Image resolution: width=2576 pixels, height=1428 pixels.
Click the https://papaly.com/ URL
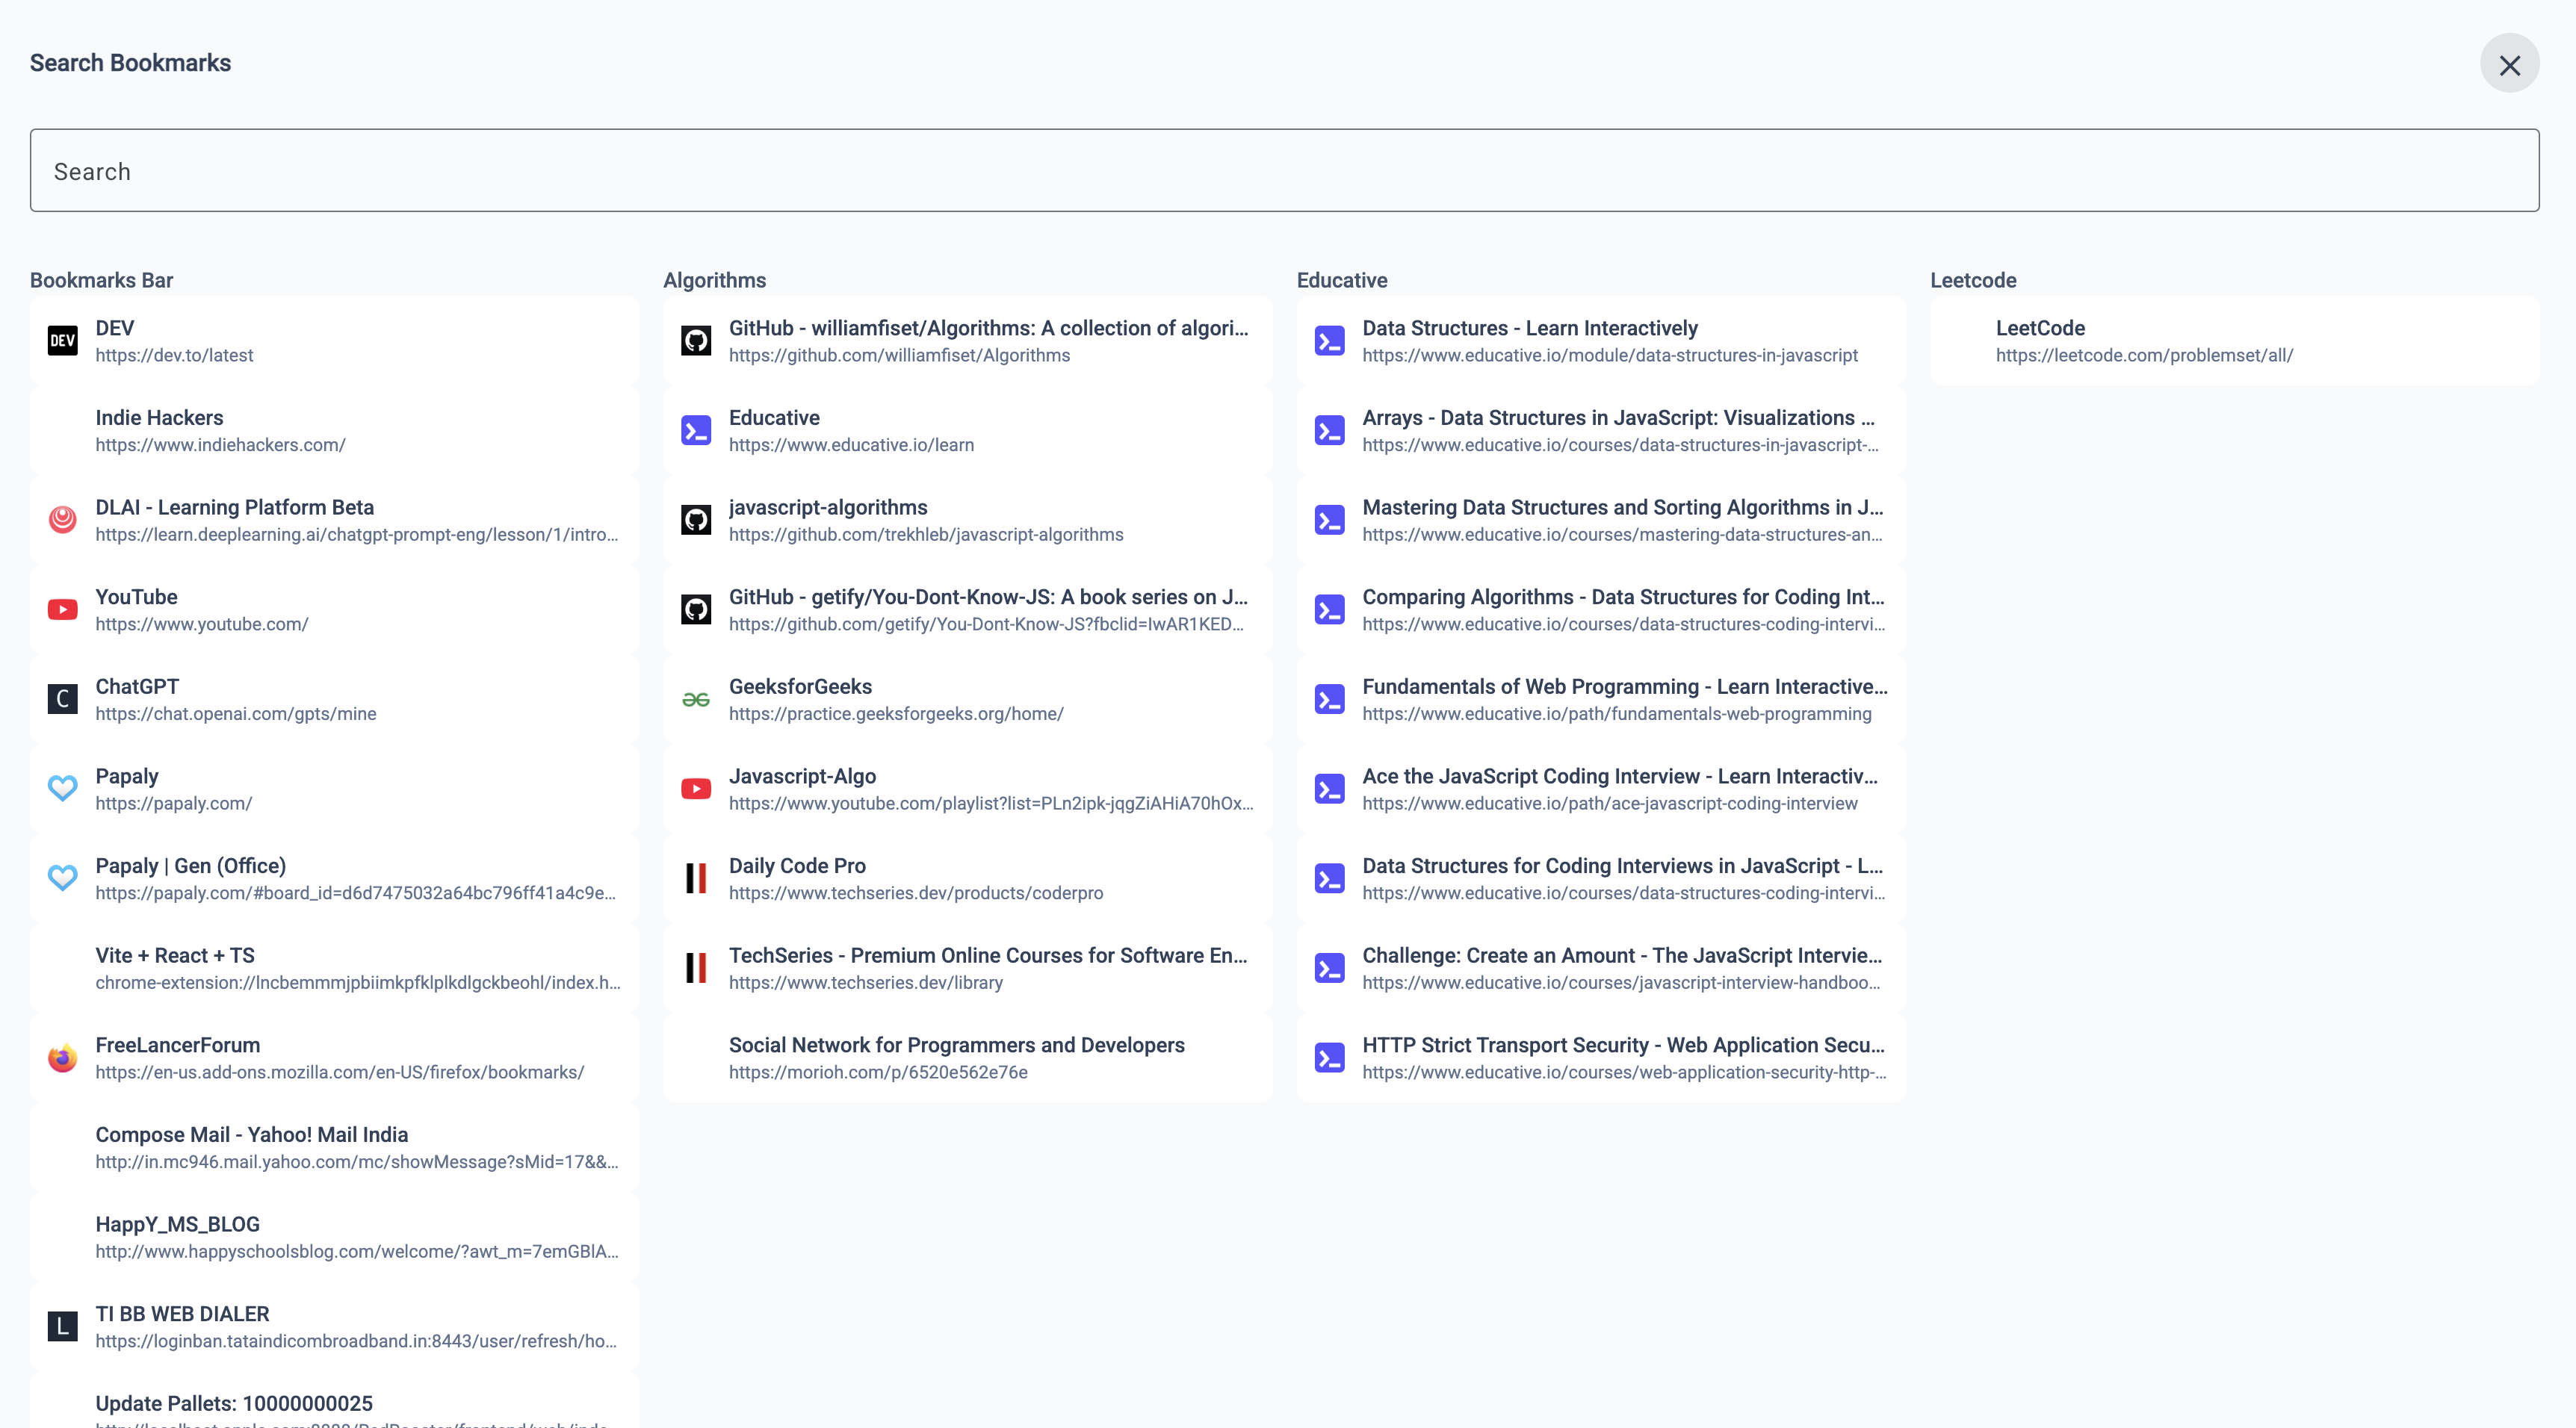click(174, 804)
